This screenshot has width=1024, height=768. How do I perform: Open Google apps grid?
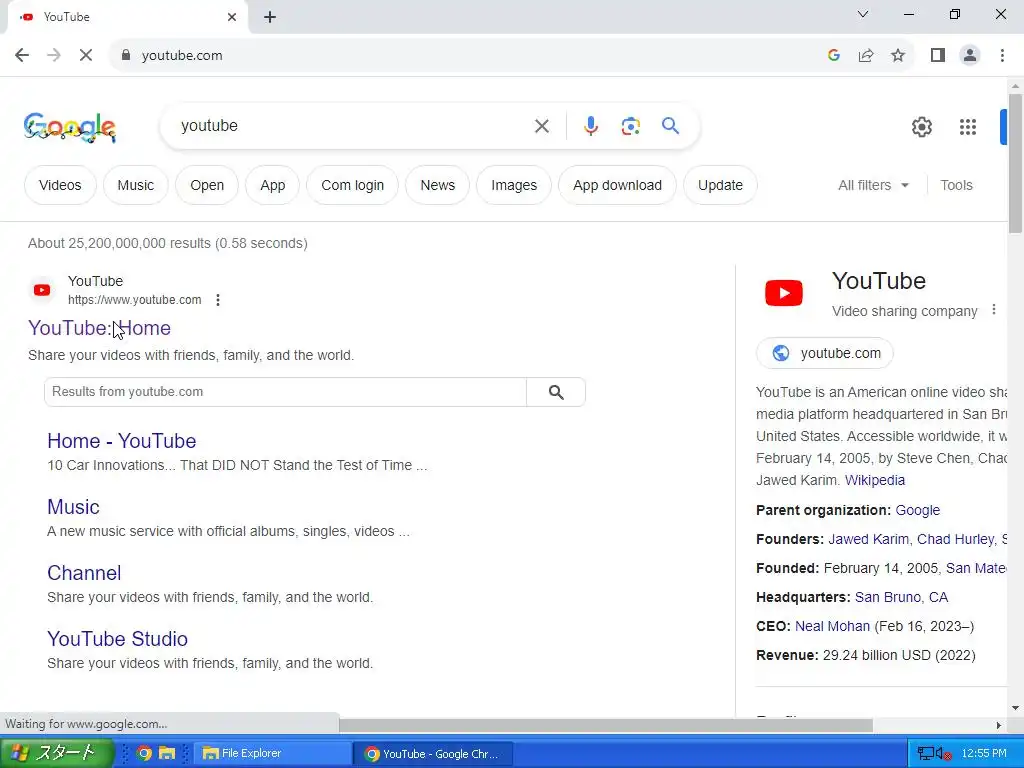[968, 127]
